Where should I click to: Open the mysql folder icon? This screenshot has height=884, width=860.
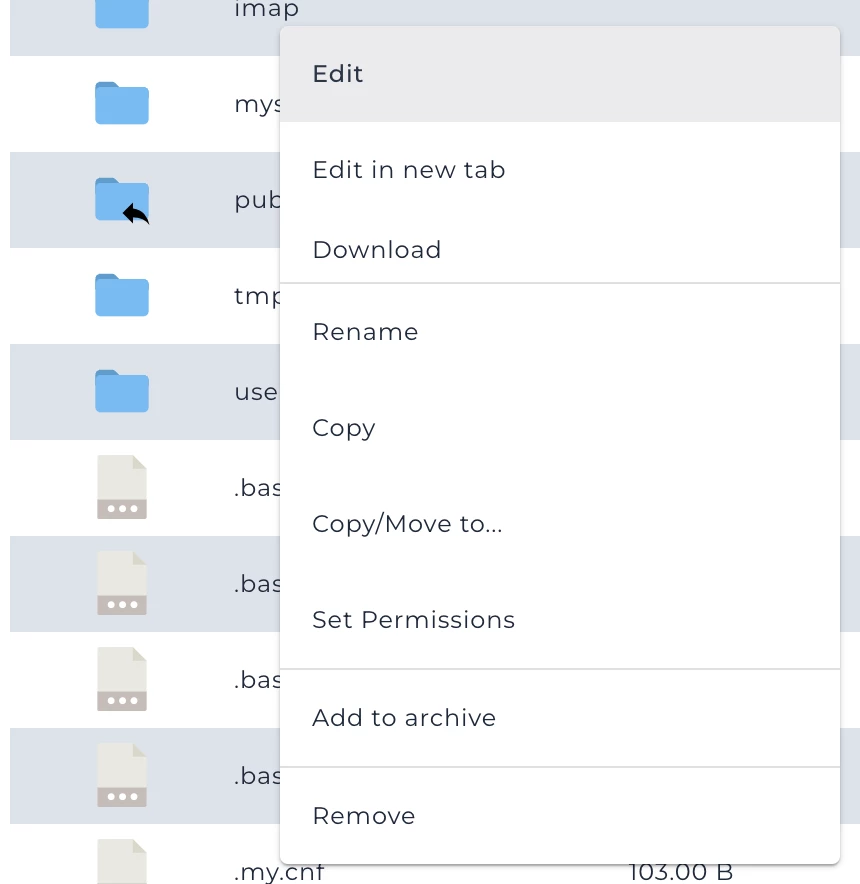[121, 104]
